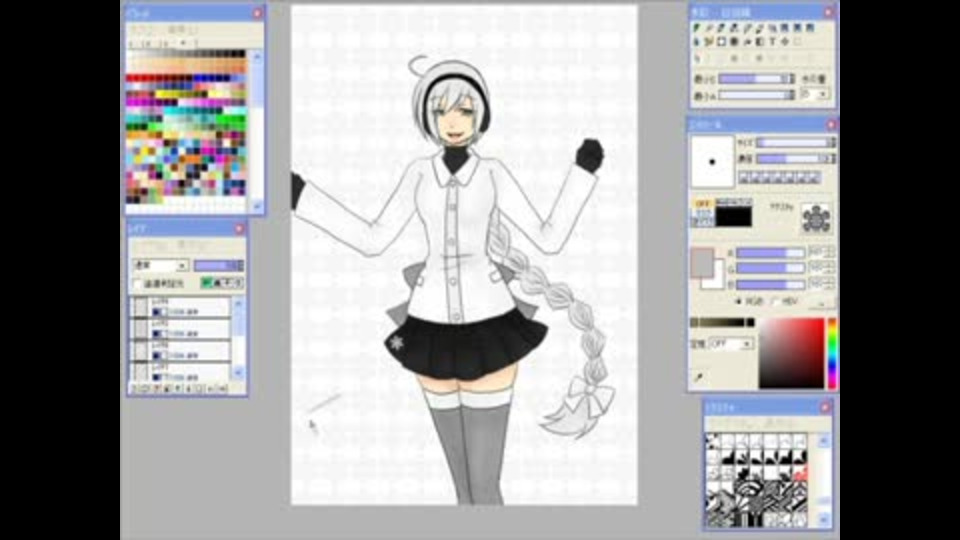
Task: Click the layer list scroll up arrow
Action: coord(238,304)
